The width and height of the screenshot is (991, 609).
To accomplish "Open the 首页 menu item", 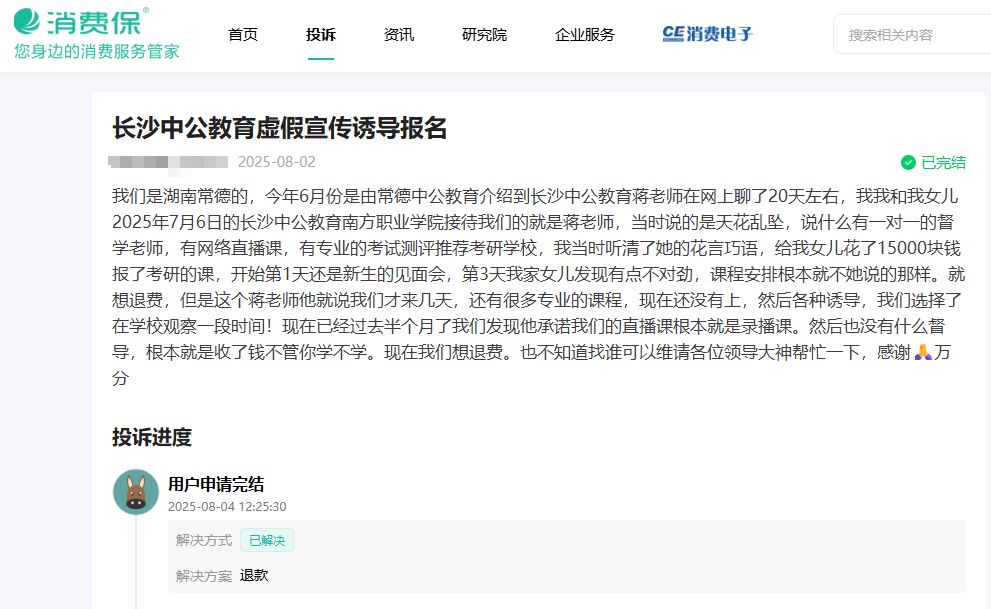I will pyautogui.click(x=243, y=35).
